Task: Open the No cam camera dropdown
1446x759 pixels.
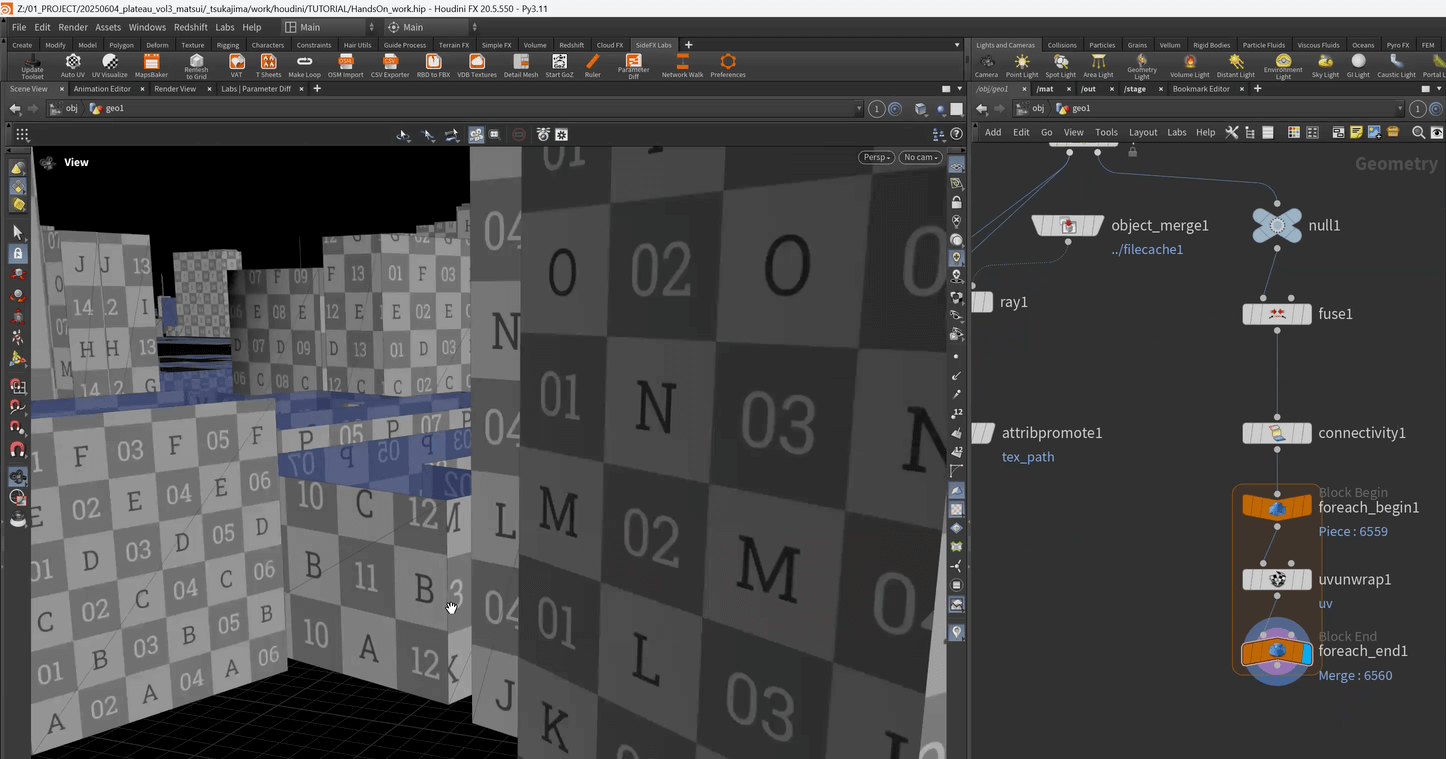Action: coord(920,157)
